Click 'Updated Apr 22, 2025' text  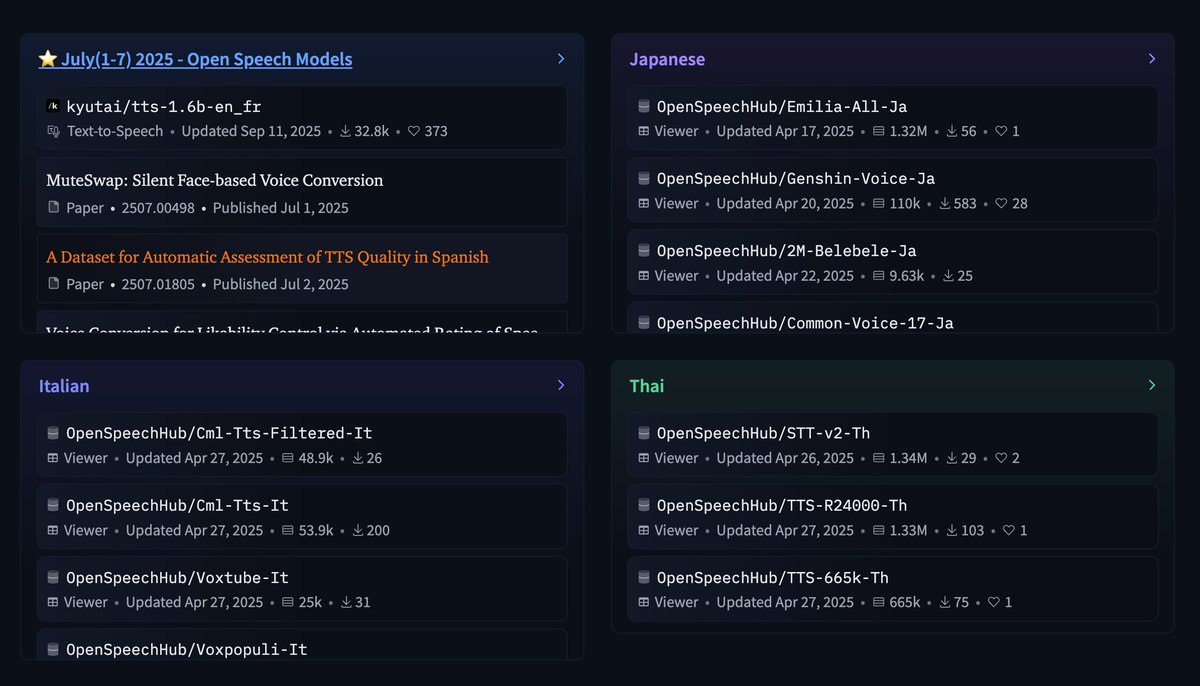[785, 275]
